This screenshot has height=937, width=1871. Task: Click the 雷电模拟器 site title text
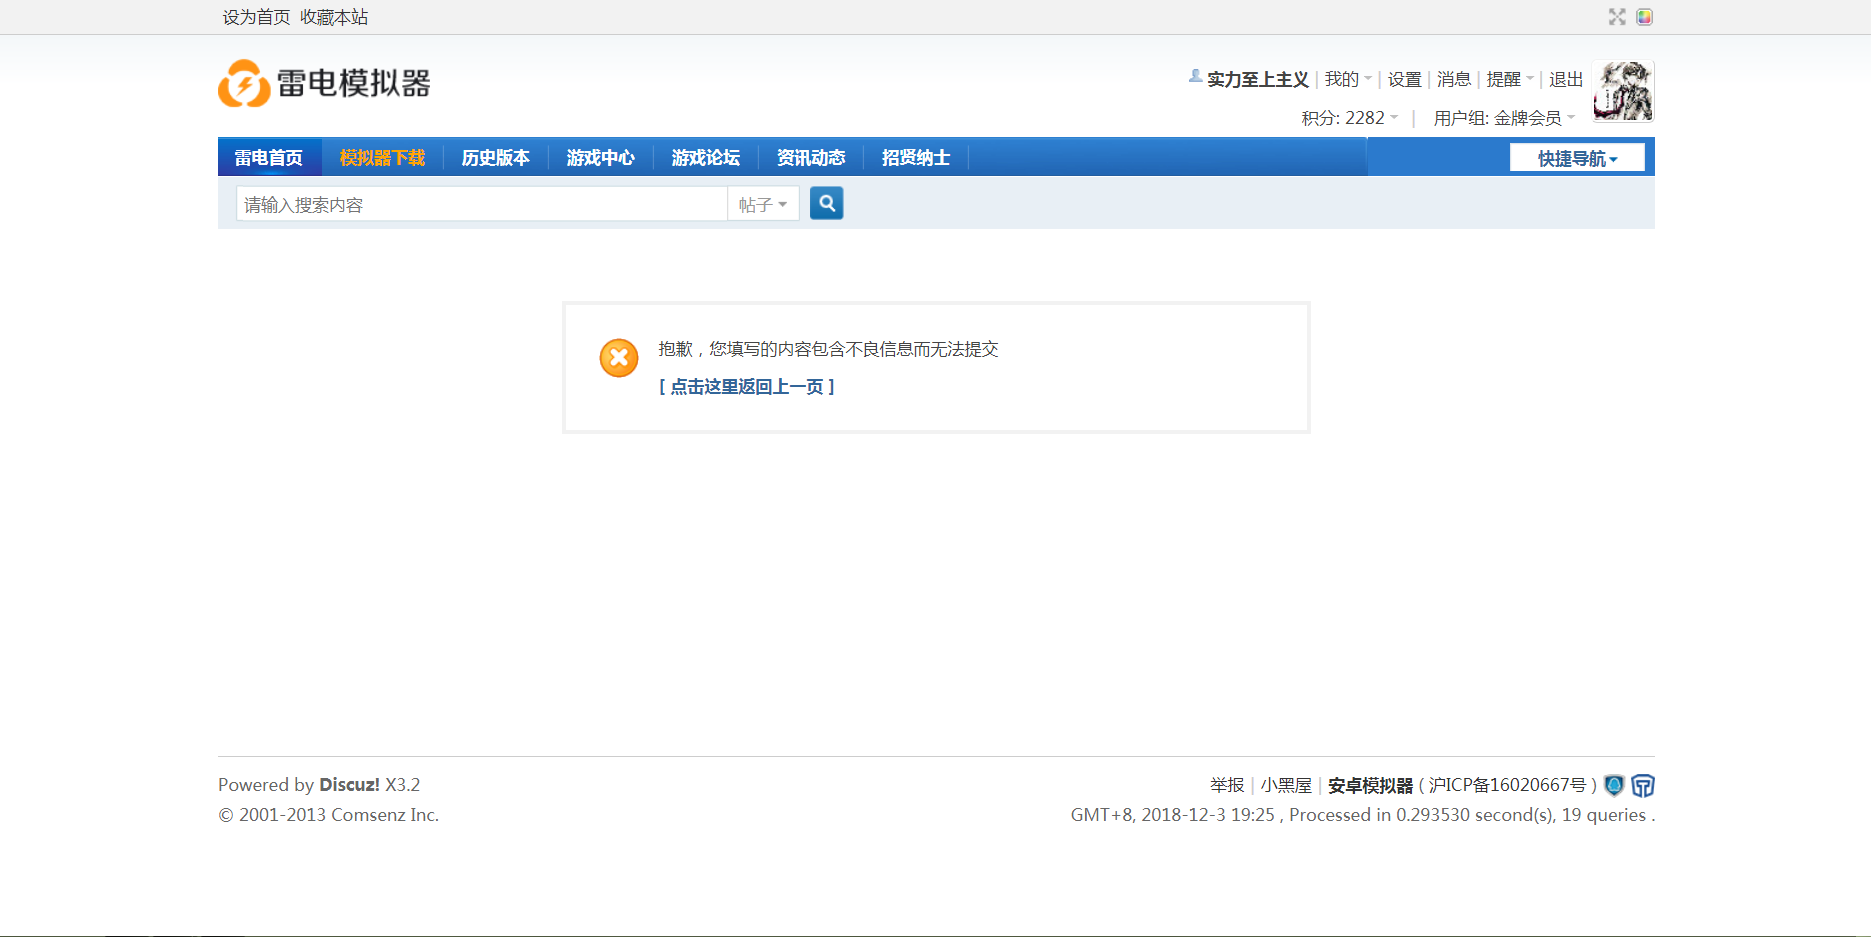click(354, 83)
